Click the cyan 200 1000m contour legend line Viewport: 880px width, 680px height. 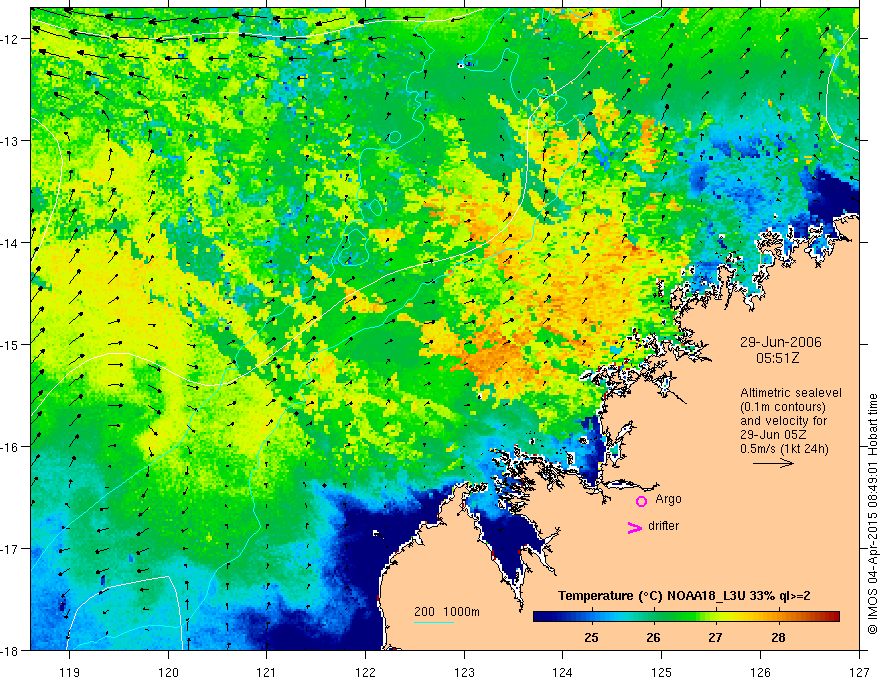434,623
